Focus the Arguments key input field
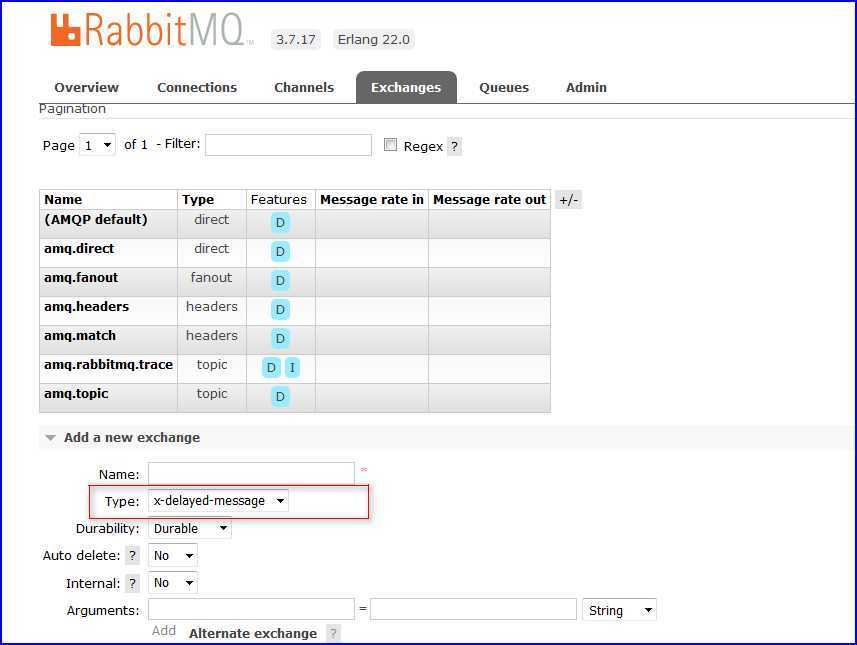 251,609
